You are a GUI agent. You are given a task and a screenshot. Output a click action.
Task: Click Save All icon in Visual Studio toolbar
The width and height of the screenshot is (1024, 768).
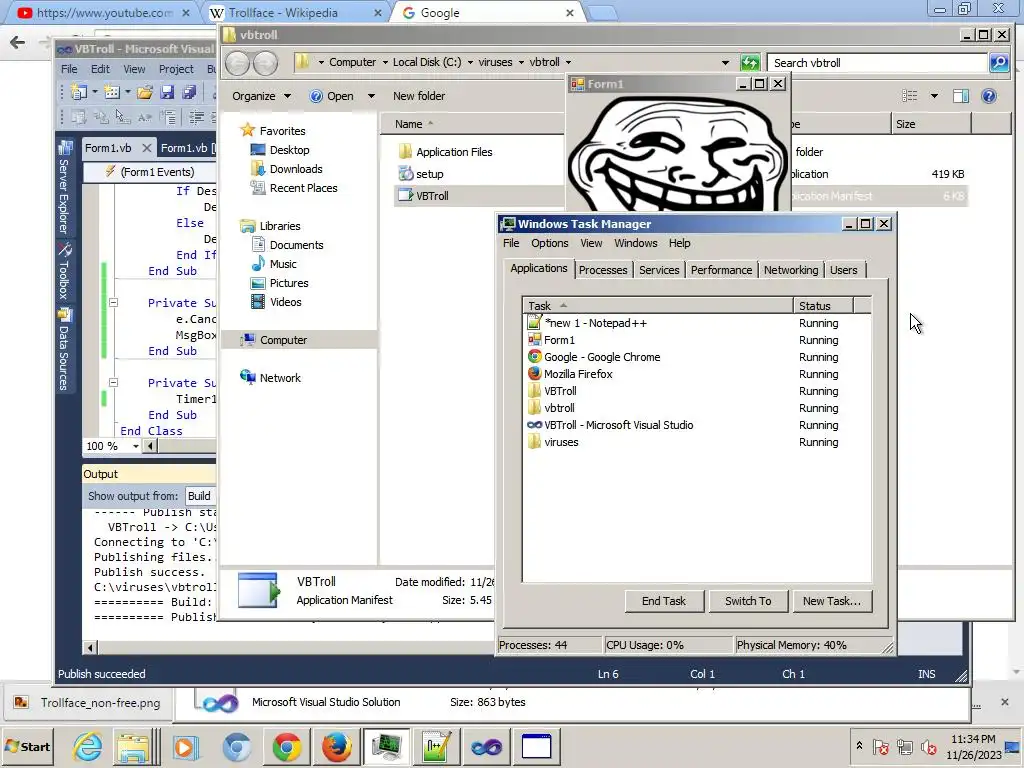(x=189, y=92)
